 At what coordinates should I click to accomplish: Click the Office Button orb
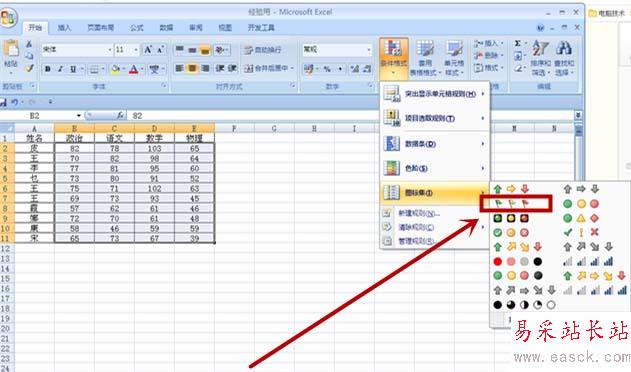(8, 18)
